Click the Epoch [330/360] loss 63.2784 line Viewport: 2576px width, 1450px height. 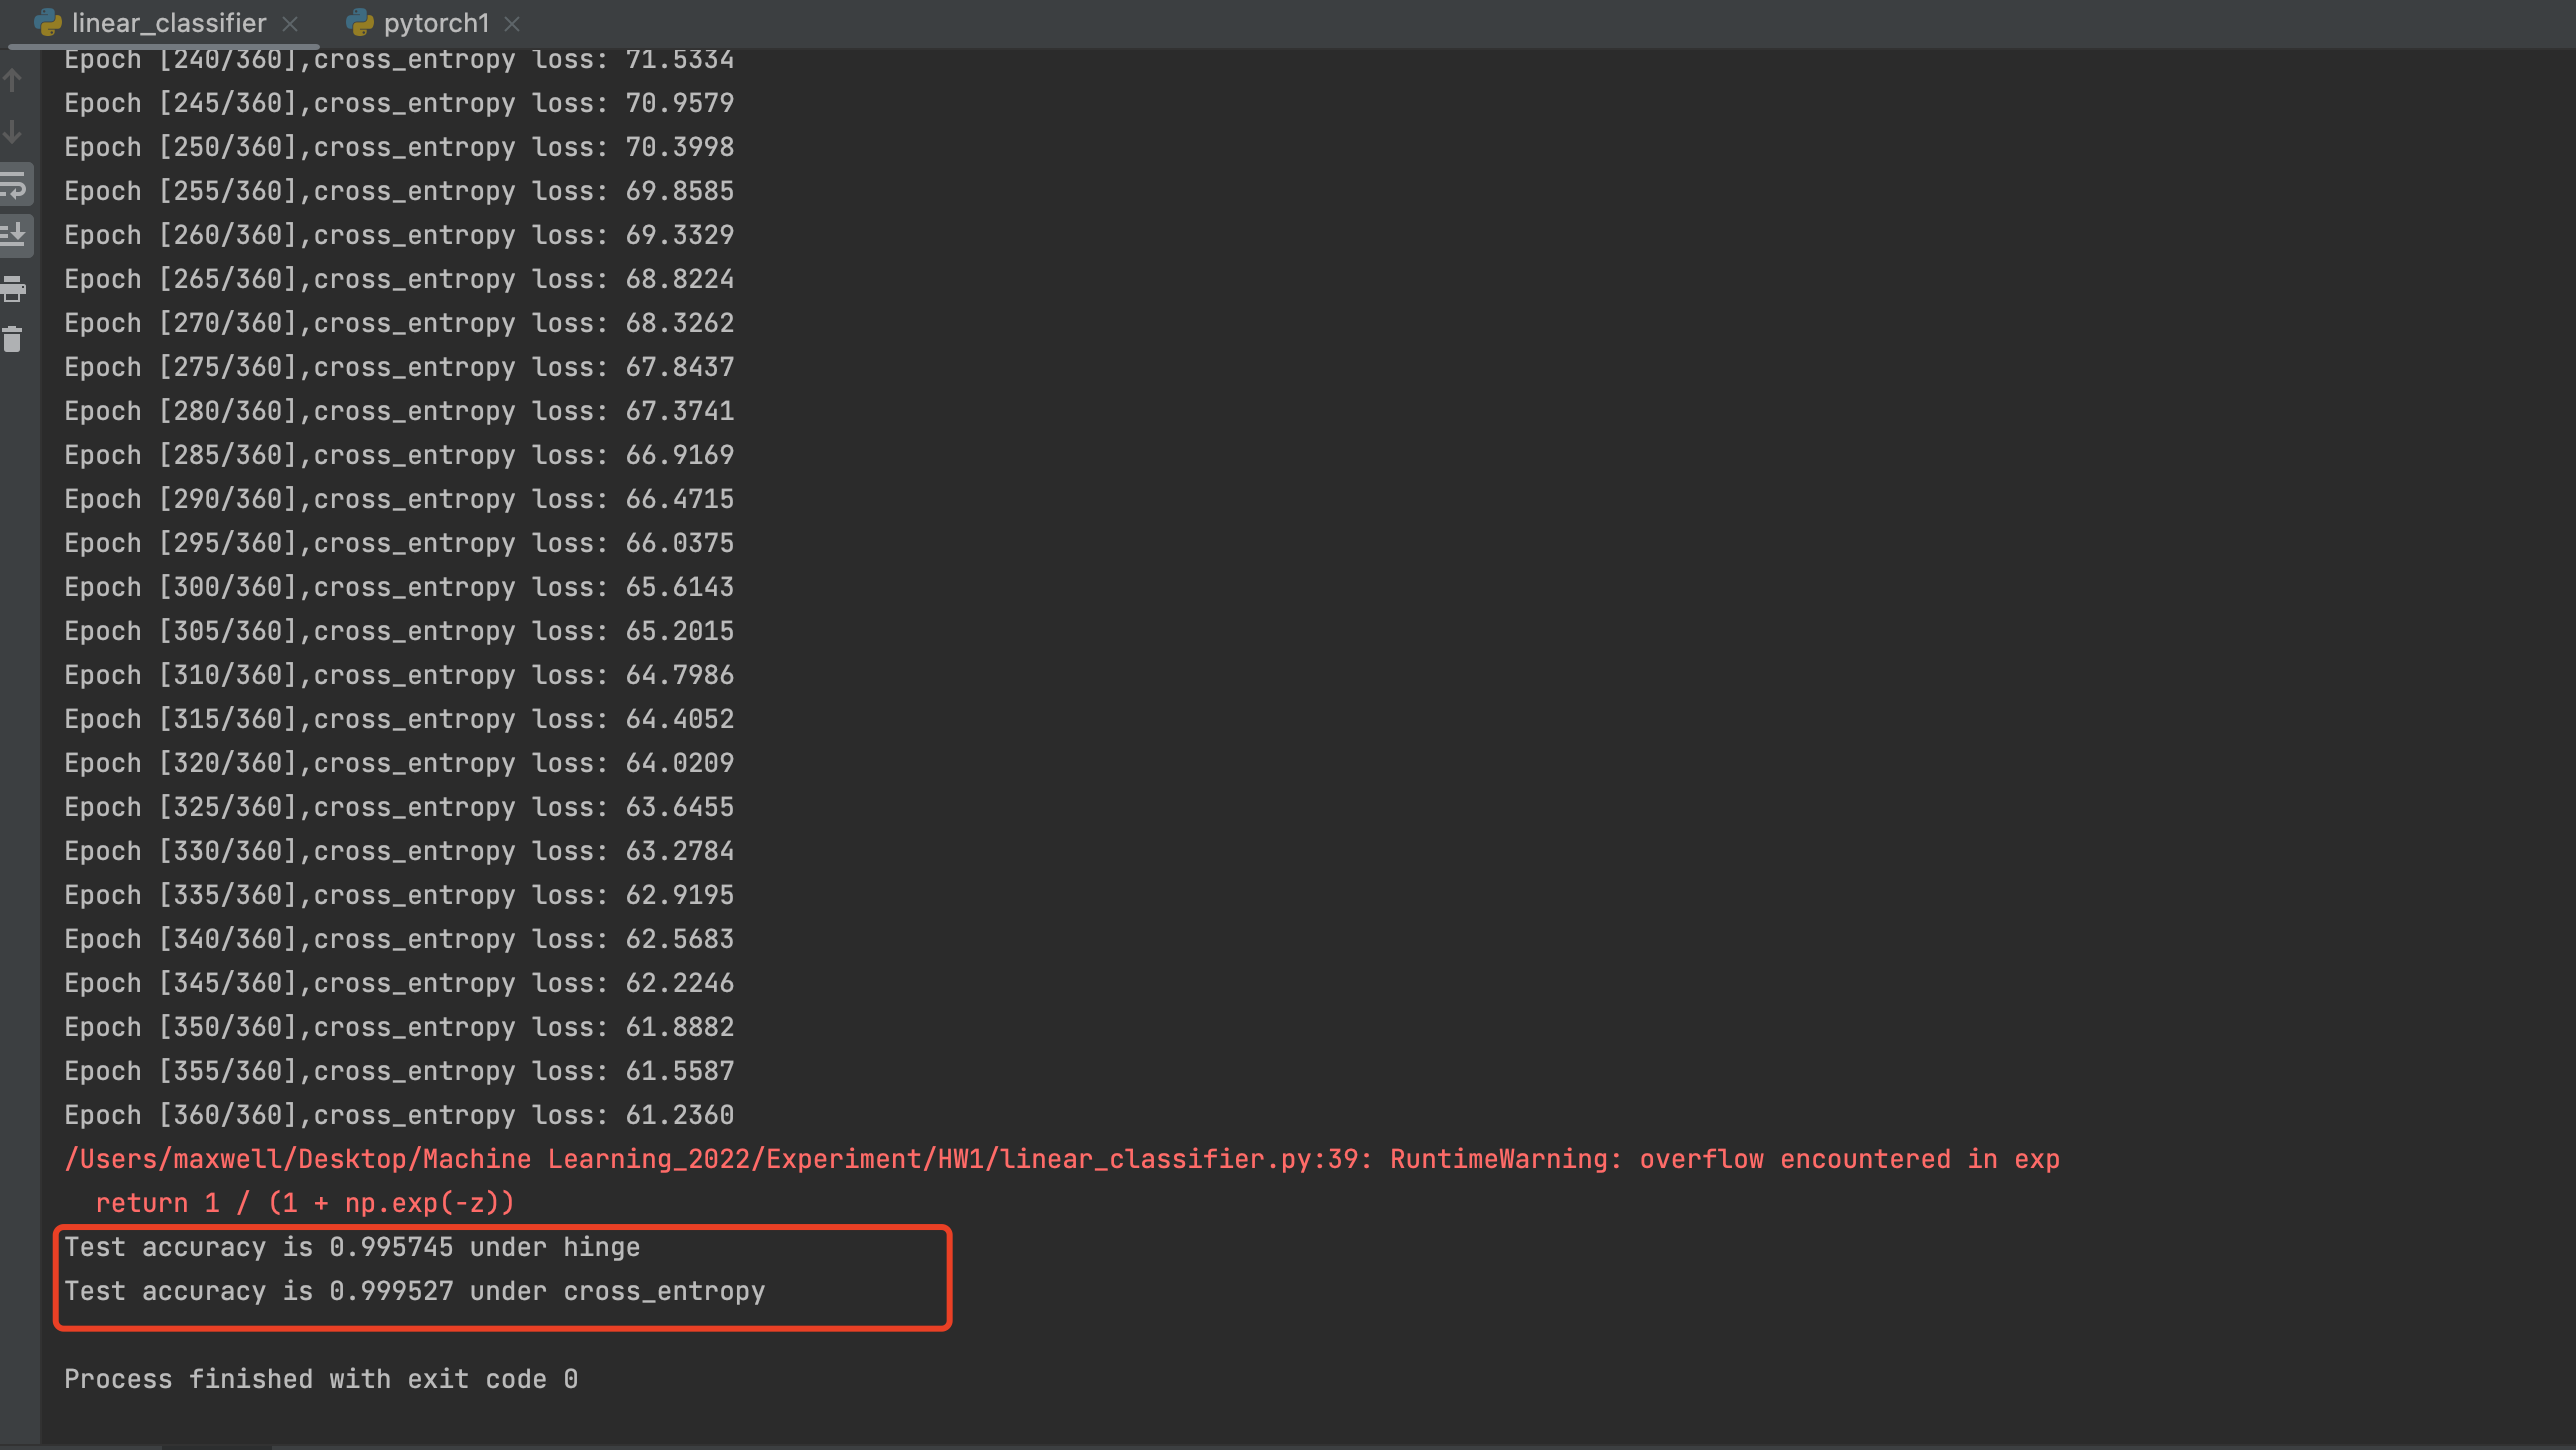point(399,851)
